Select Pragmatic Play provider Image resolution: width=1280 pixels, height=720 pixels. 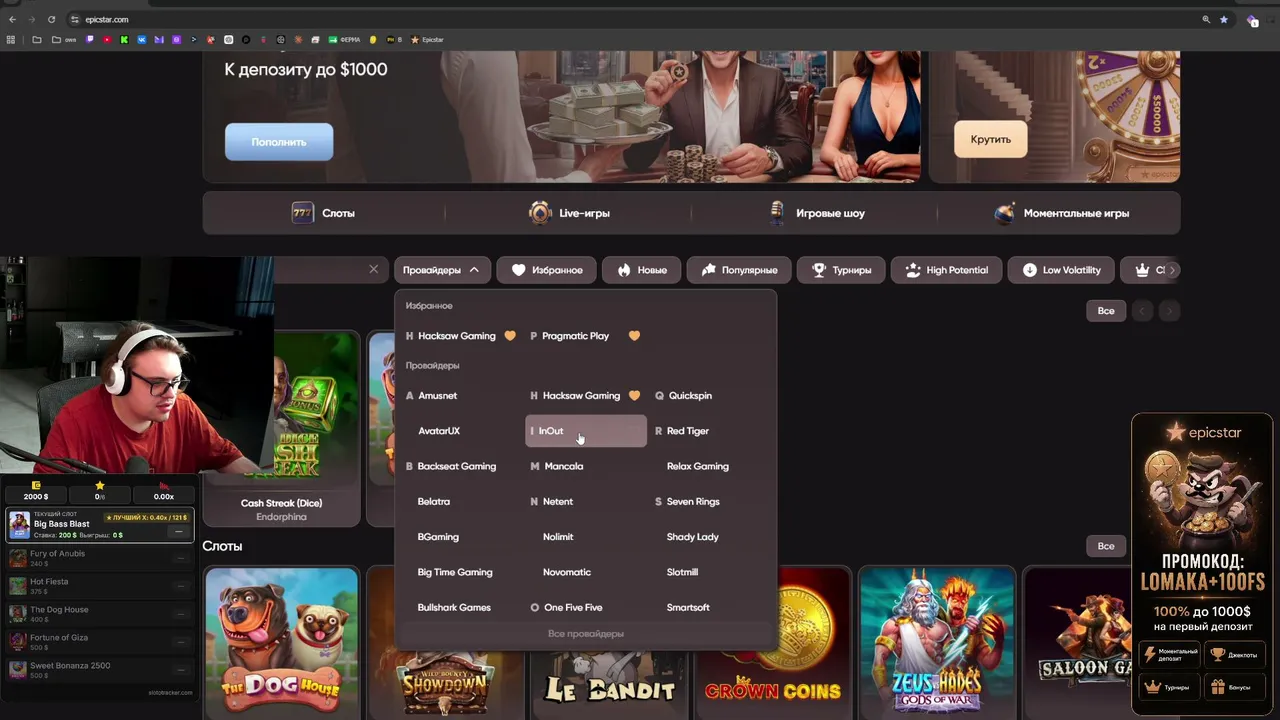click(575, 336)
